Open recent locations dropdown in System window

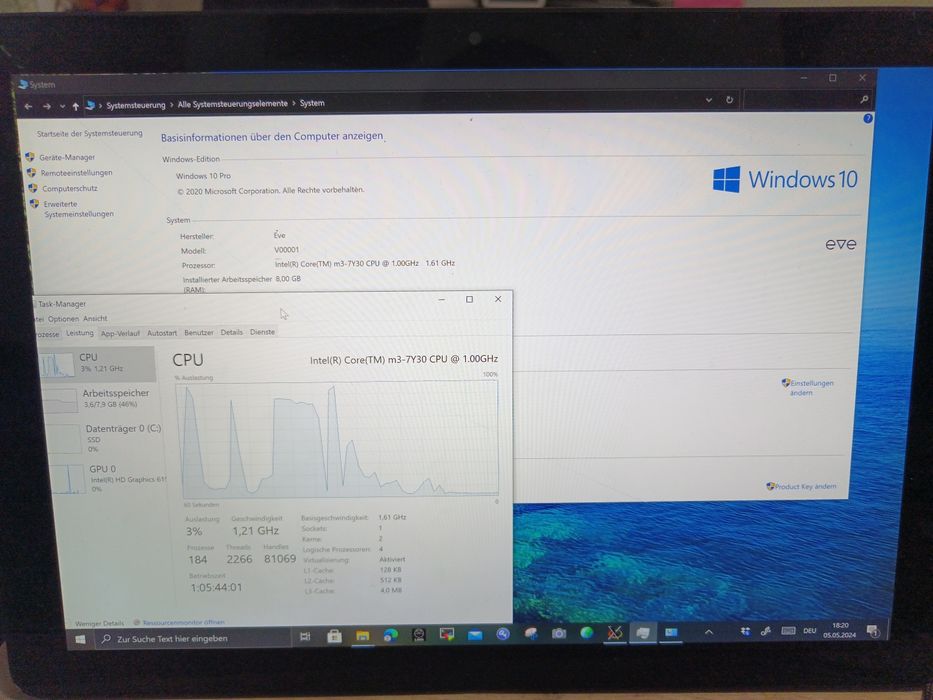click(x=62, y=107)
